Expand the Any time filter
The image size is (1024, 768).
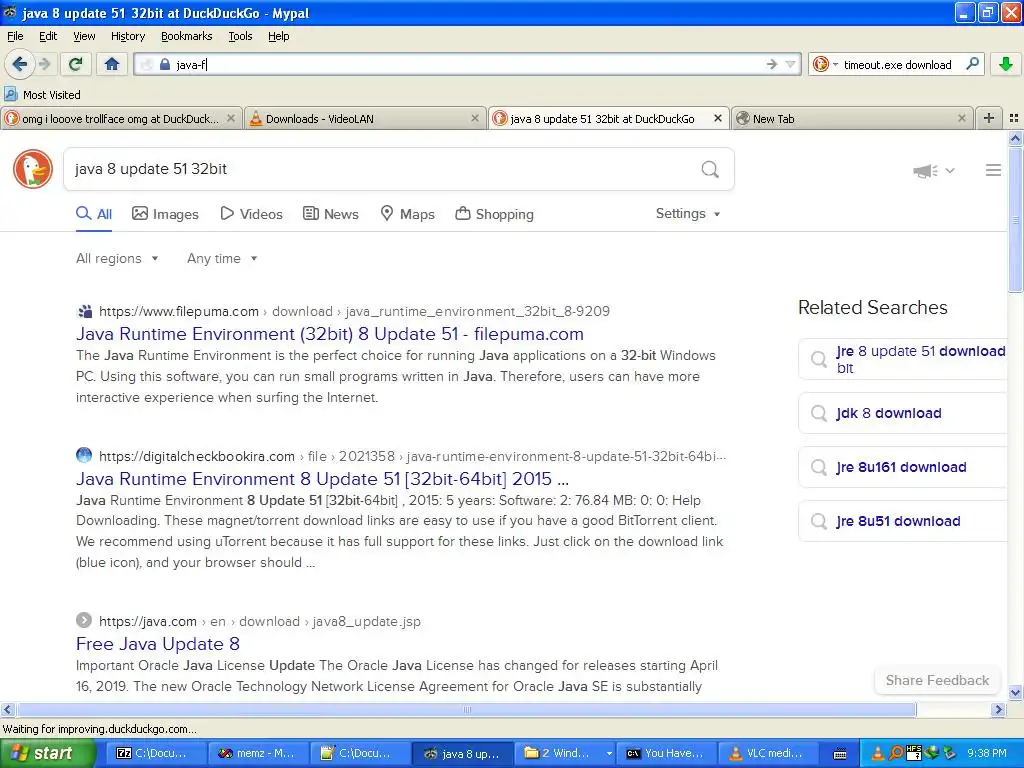[222, 259]
